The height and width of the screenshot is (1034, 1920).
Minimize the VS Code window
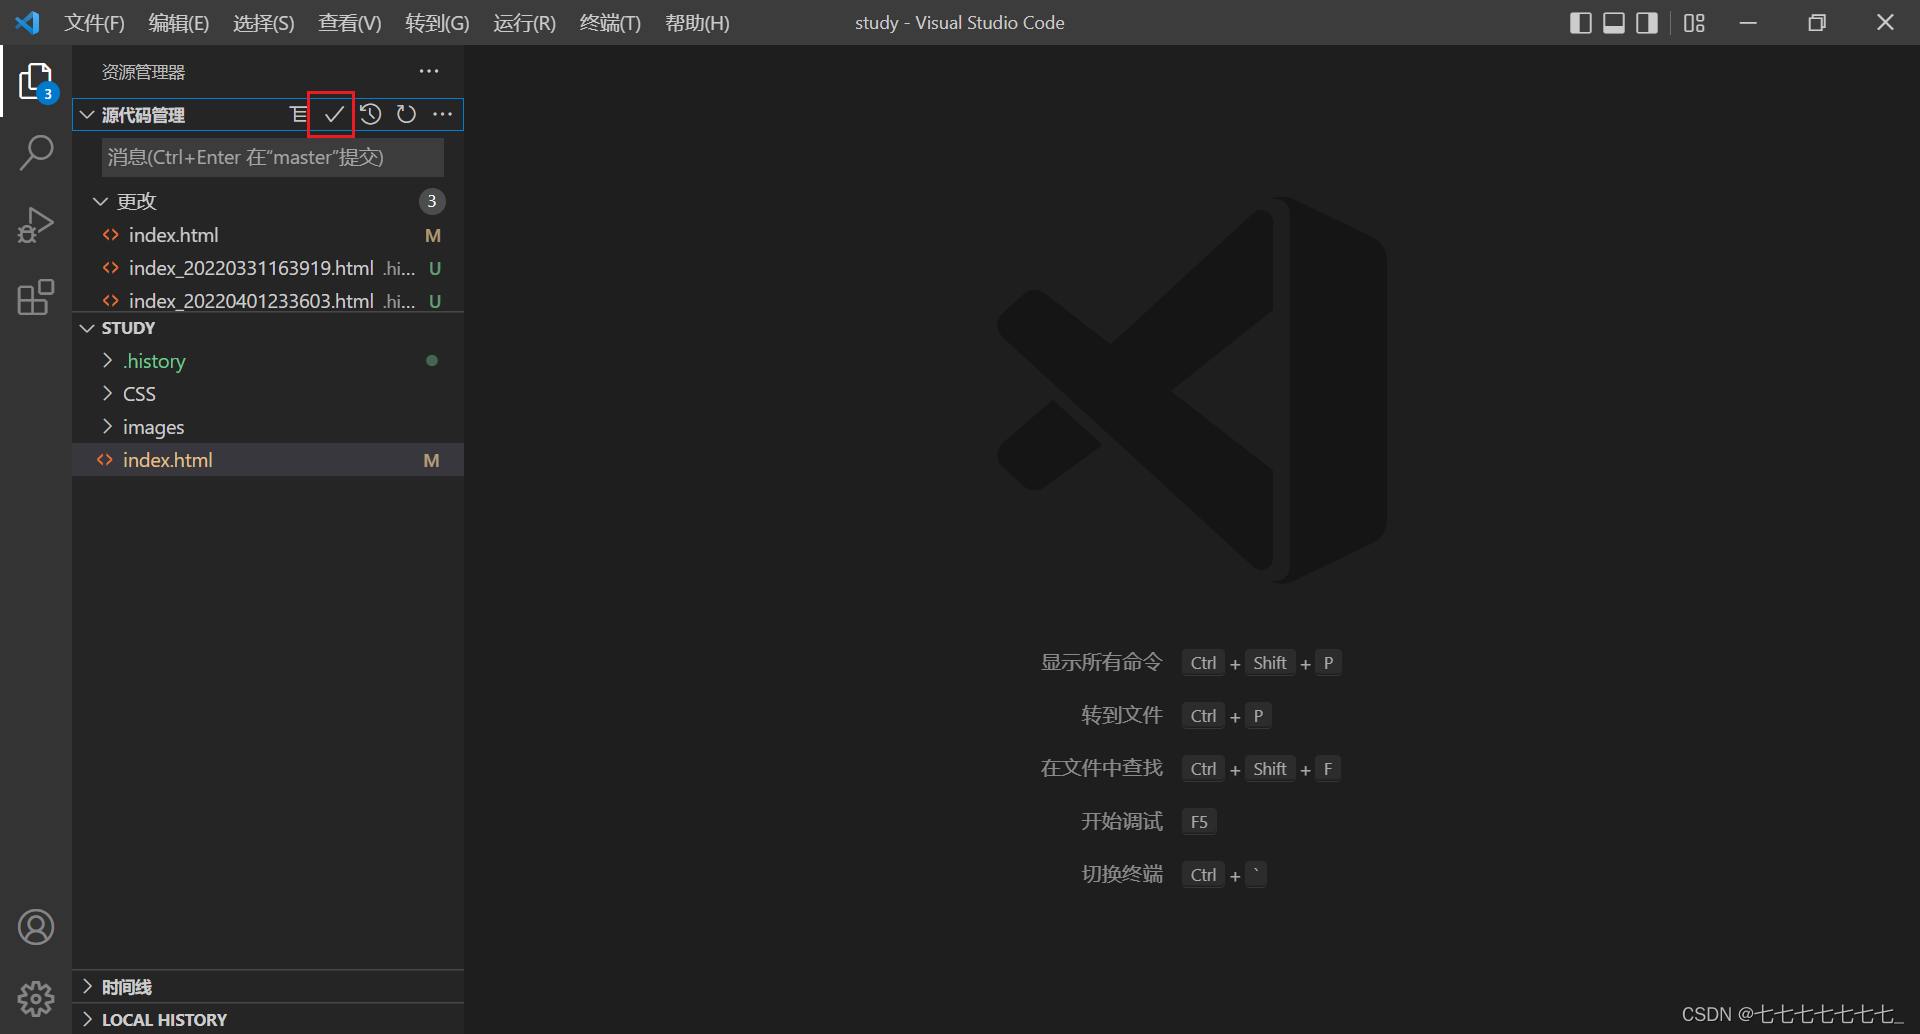(1748, 23)
